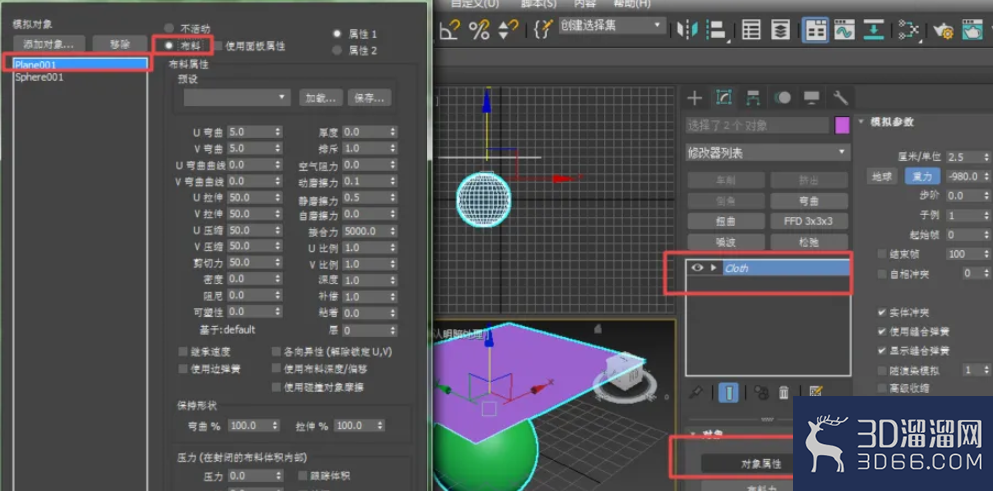Click the 移除 button
993x491 pixels.
point(120,44)
